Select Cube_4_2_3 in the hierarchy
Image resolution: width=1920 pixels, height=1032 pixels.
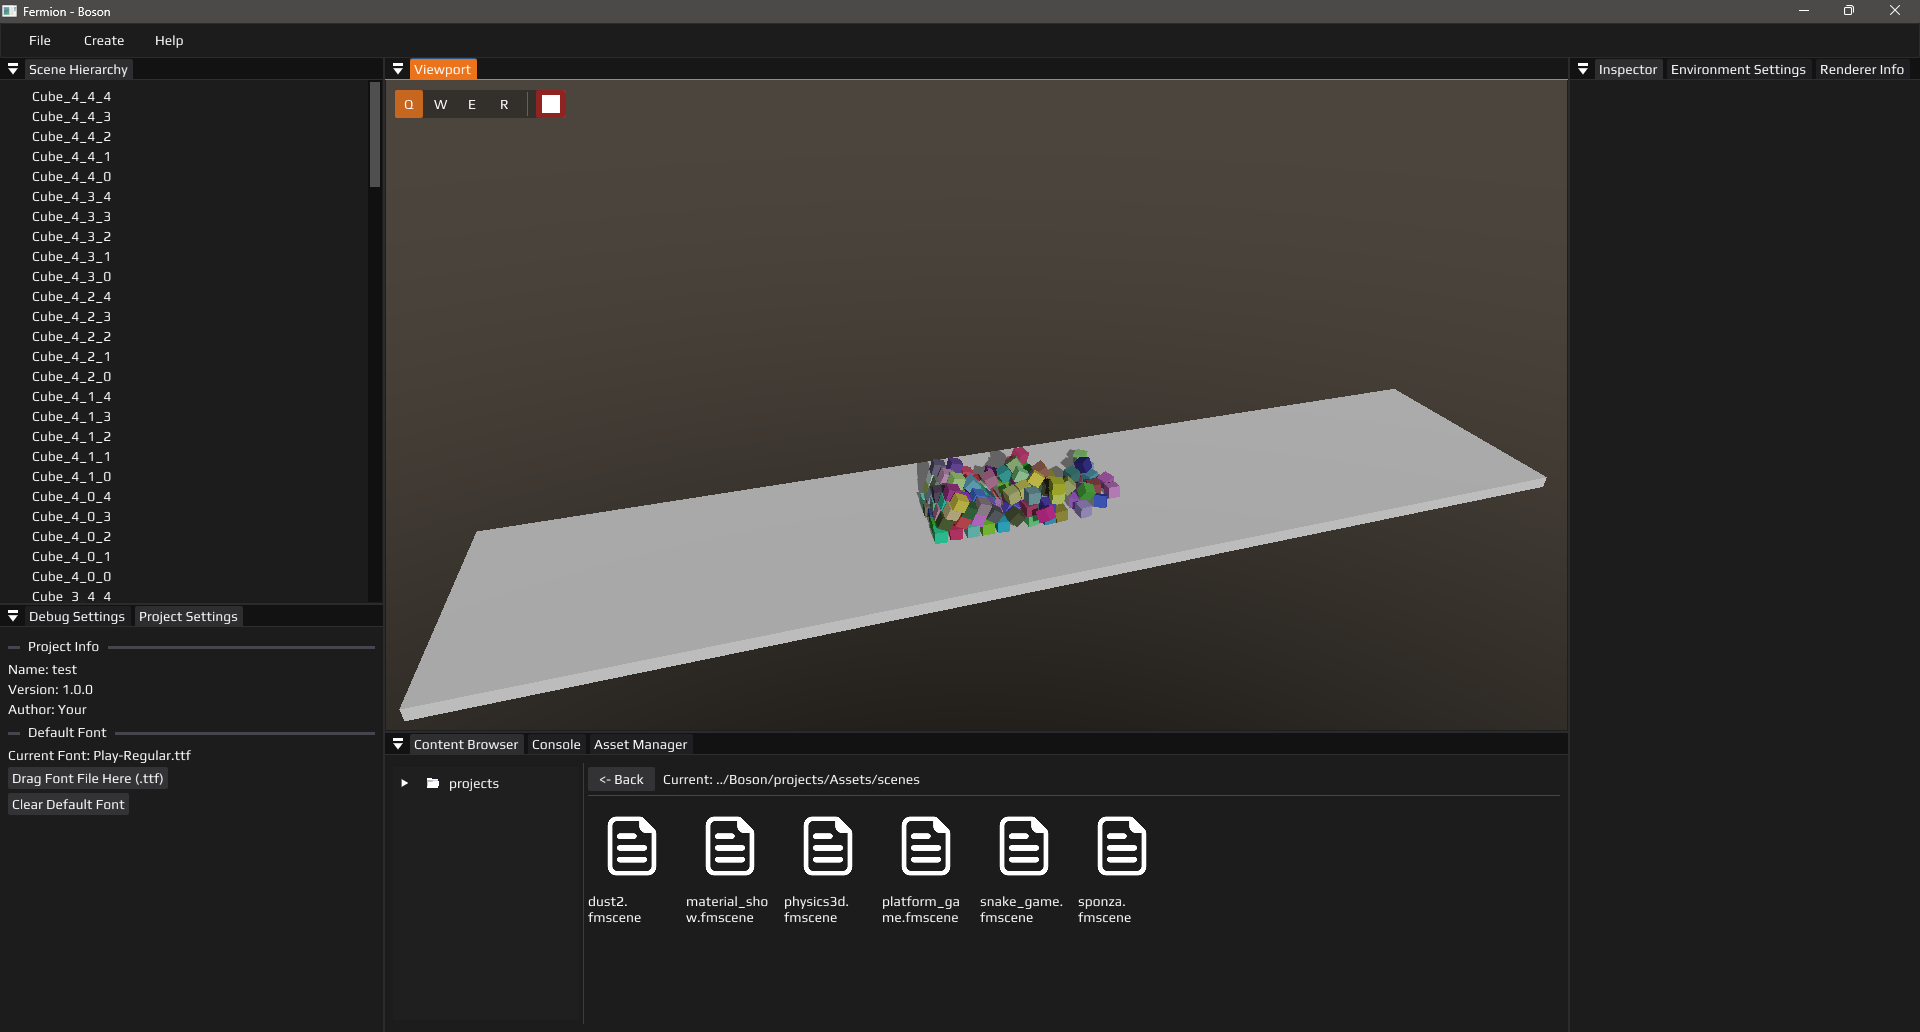[71, 316]
